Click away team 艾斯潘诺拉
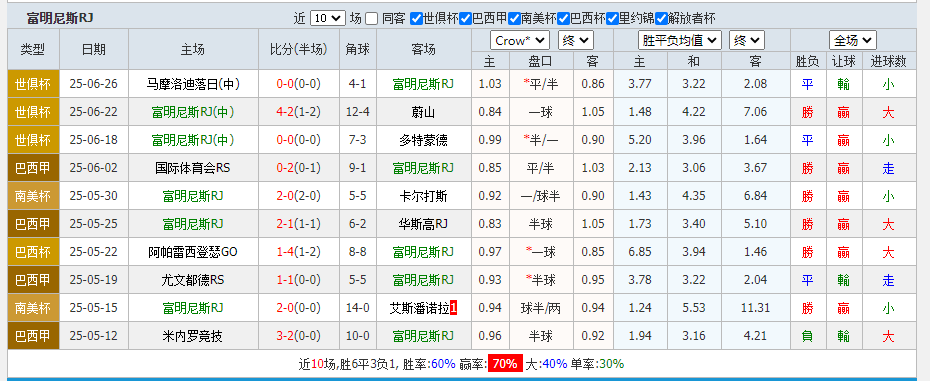The height and width of the screenshot is (381, 930). tap(419, 308)
